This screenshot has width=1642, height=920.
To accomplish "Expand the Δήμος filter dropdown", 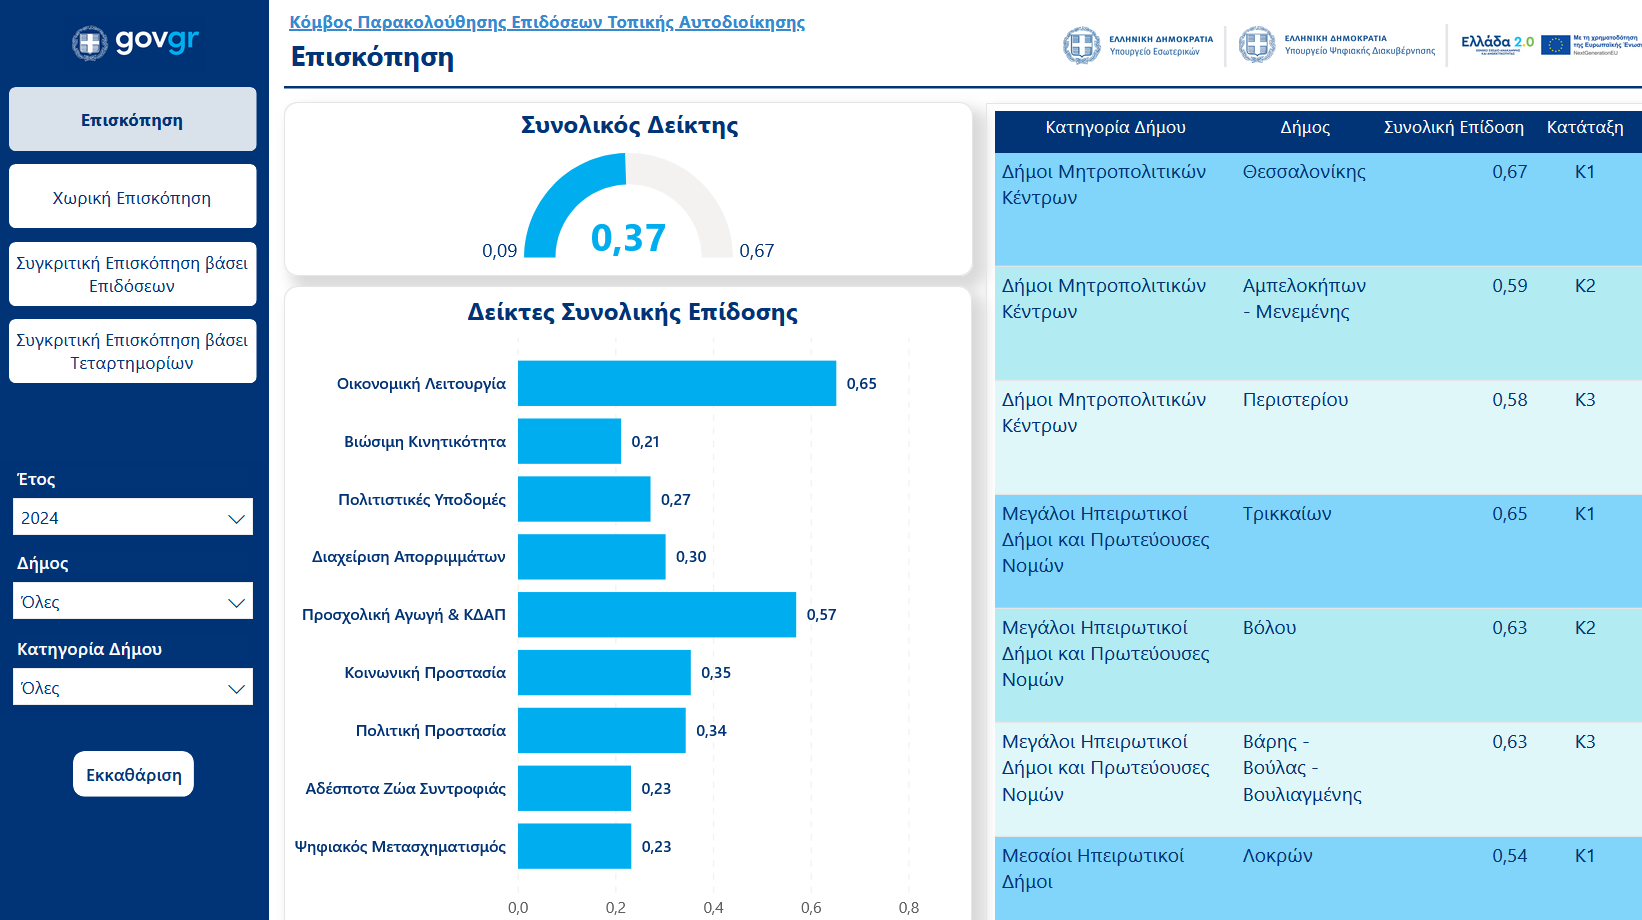I will point(132,602).
